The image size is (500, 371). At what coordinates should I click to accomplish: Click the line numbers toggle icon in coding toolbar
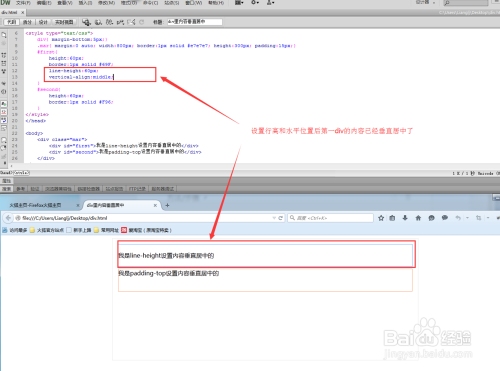[x=4, y=104]
